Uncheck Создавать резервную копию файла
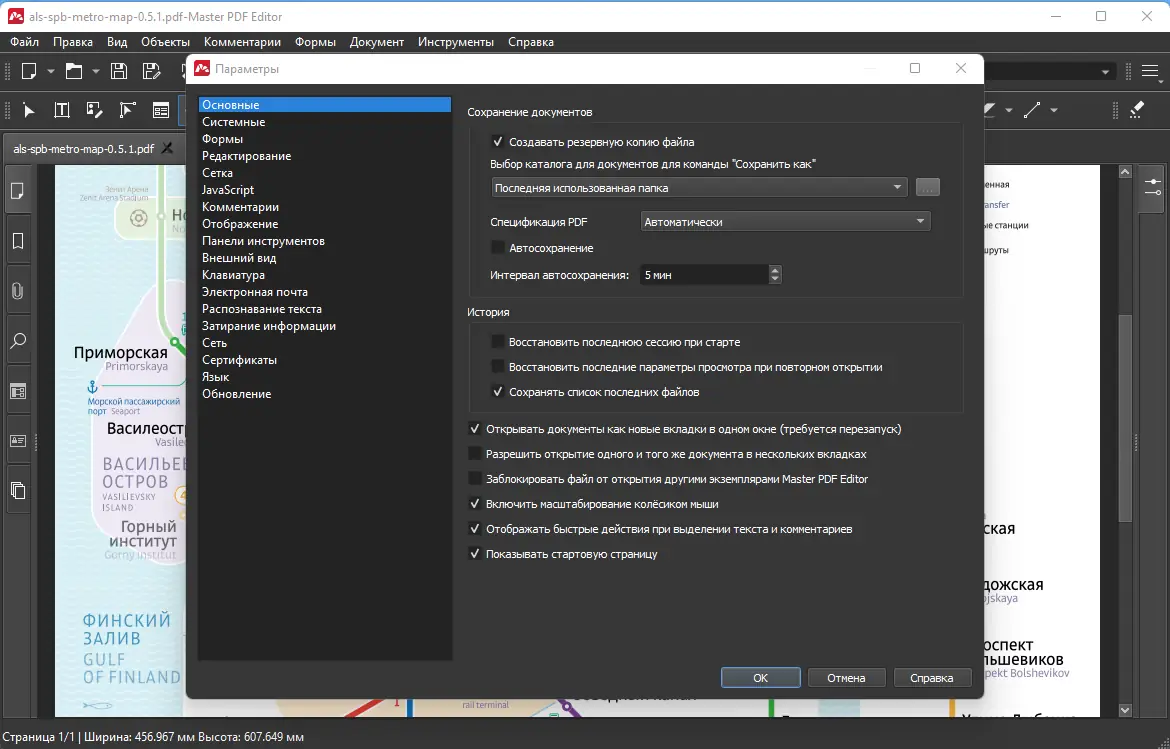1170x749 pixels. coord(498,142)
